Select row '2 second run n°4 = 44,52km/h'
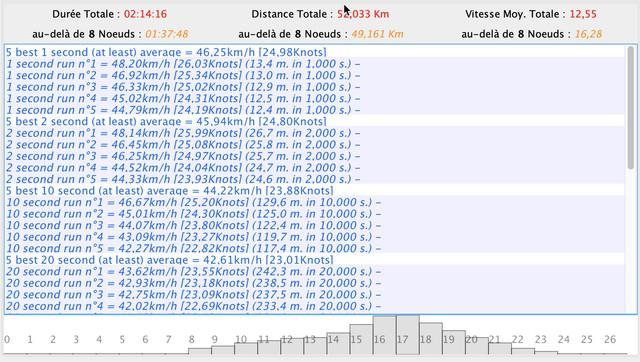This screenshot has width=640, height=362. (315, 167)
